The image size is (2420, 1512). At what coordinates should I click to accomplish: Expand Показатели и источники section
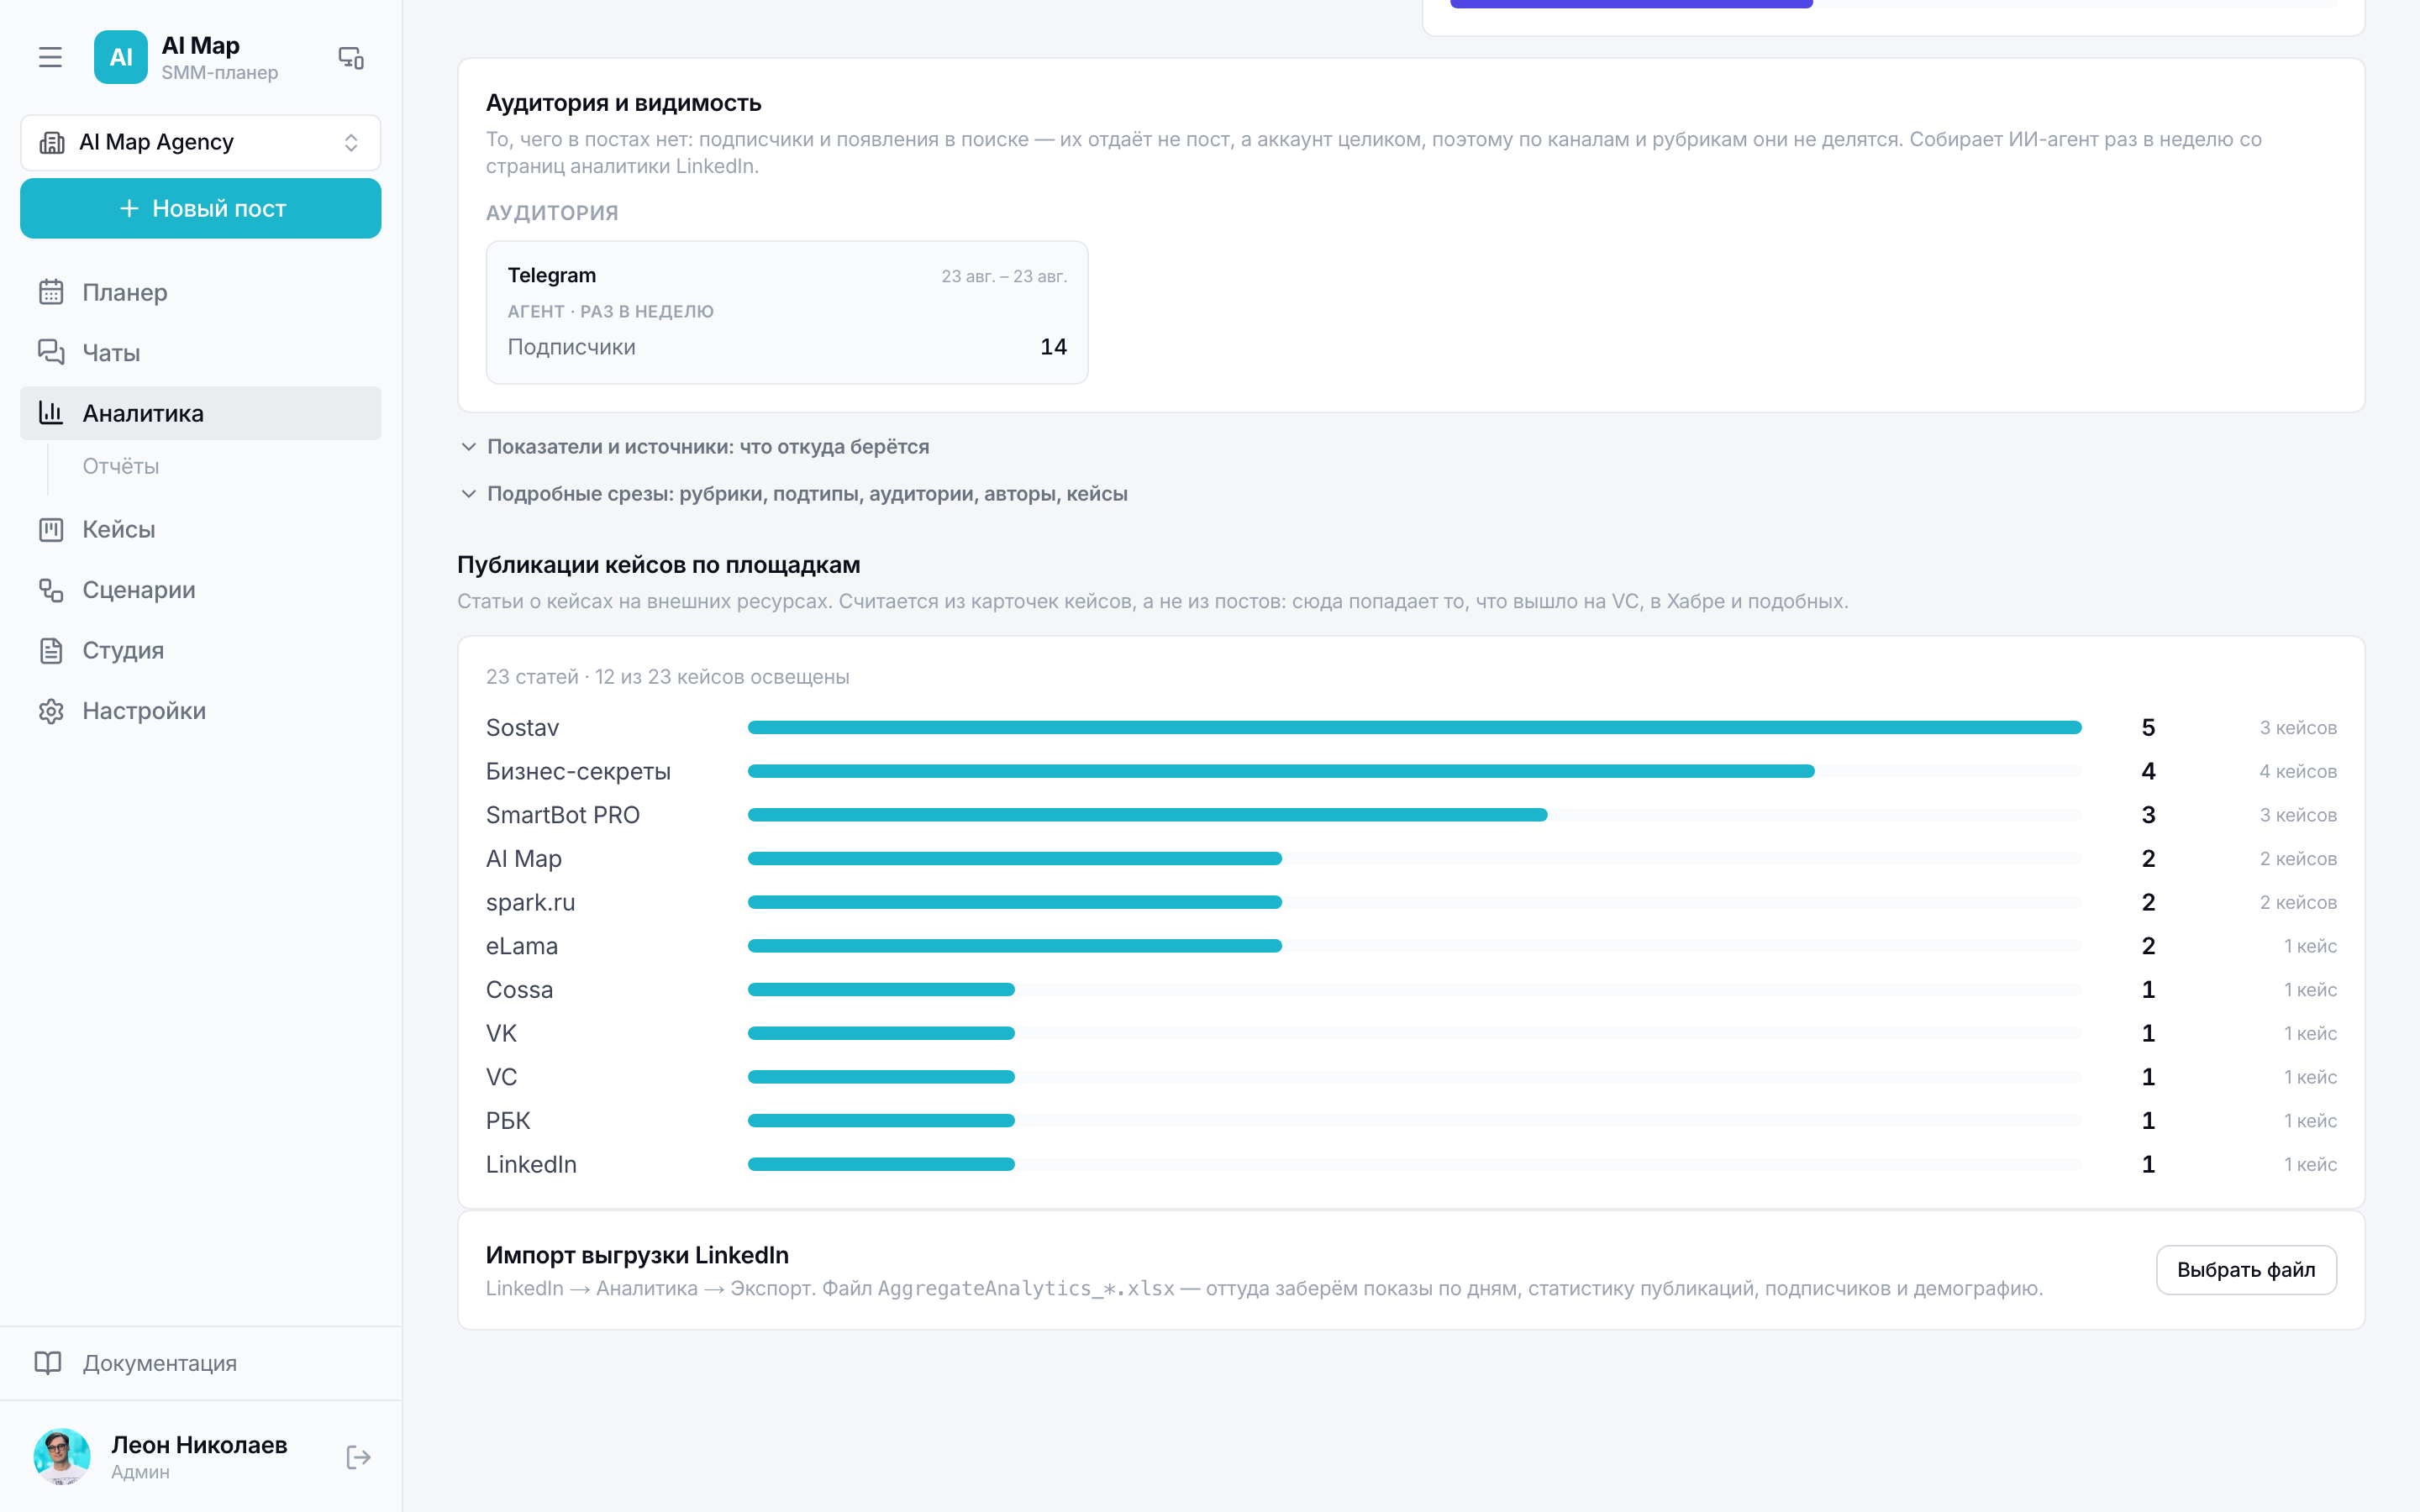695,446
